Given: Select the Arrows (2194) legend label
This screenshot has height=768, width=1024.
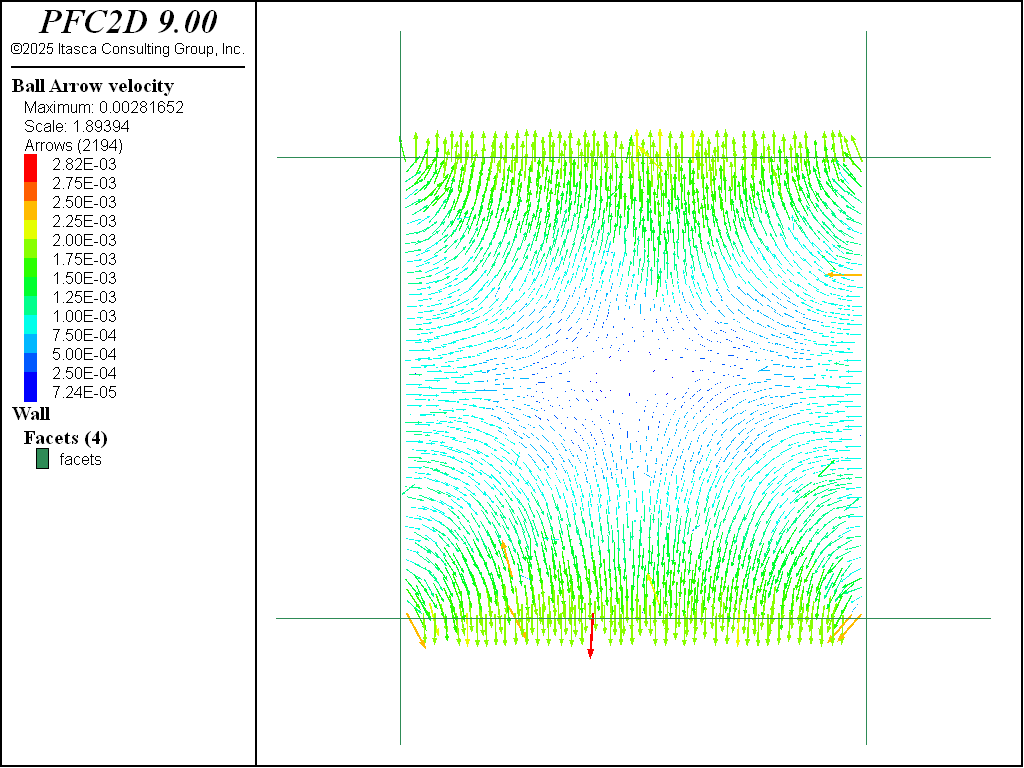Looking at the screenshot, I should 73,145.
